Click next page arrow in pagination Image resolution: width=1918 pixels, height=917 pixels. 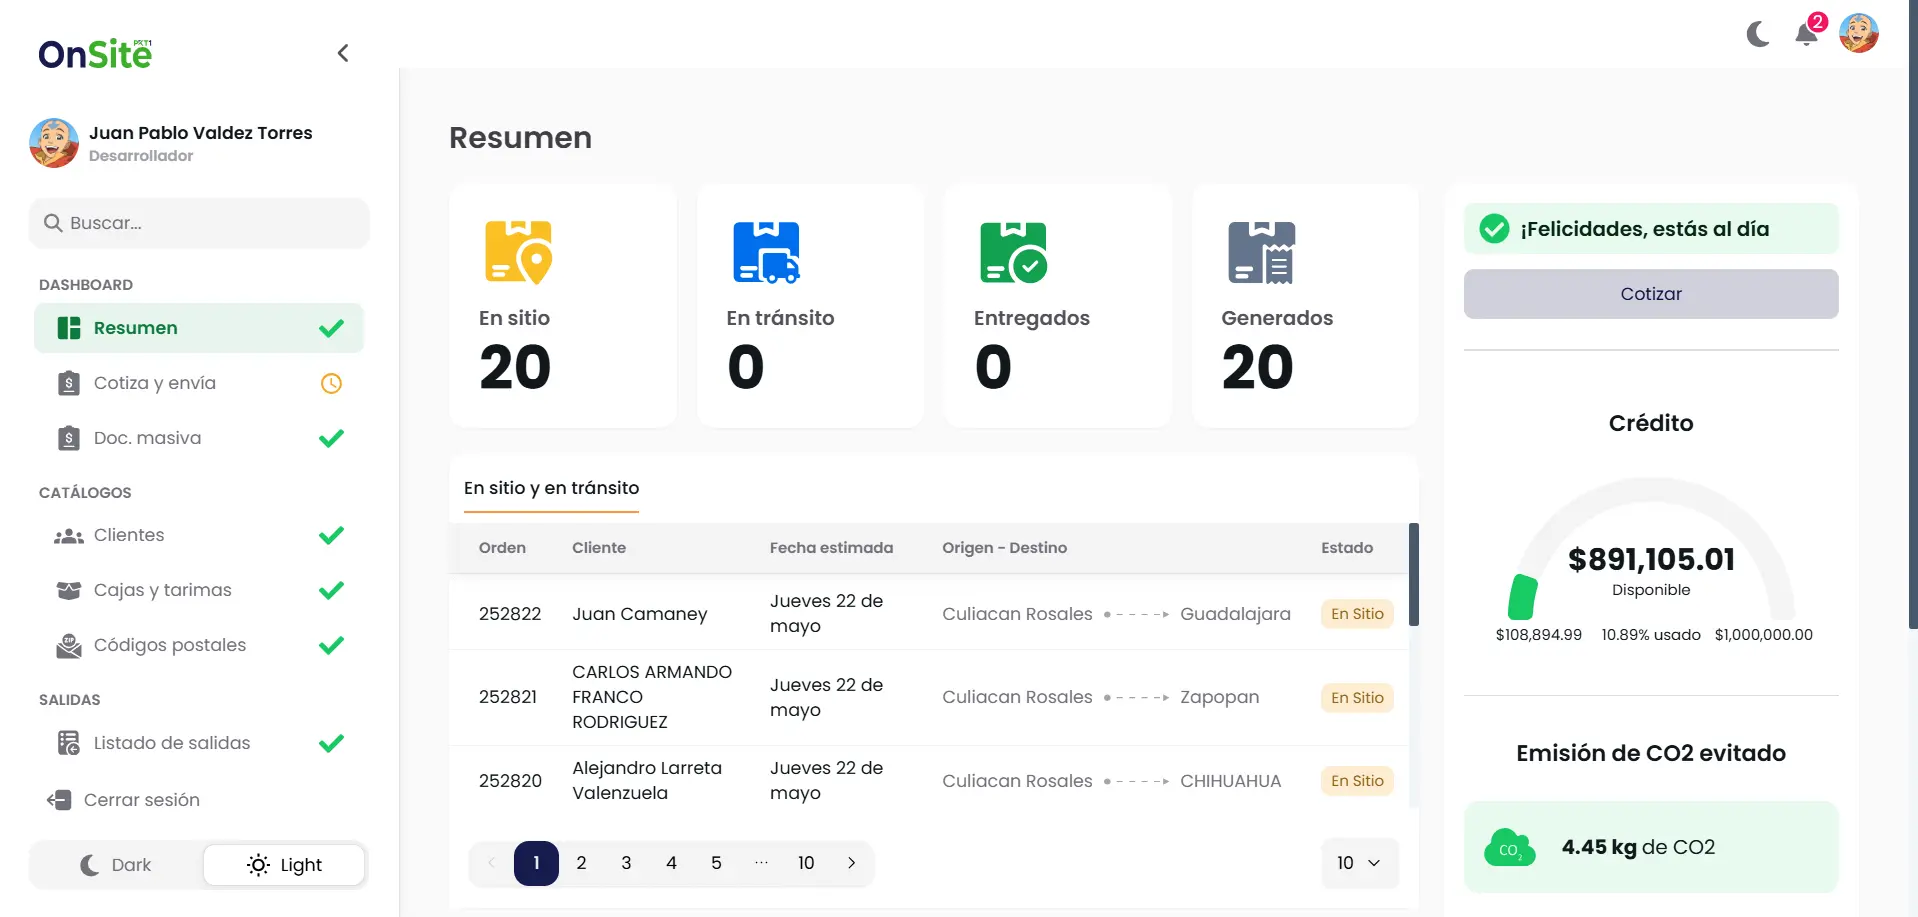[851, 863]
